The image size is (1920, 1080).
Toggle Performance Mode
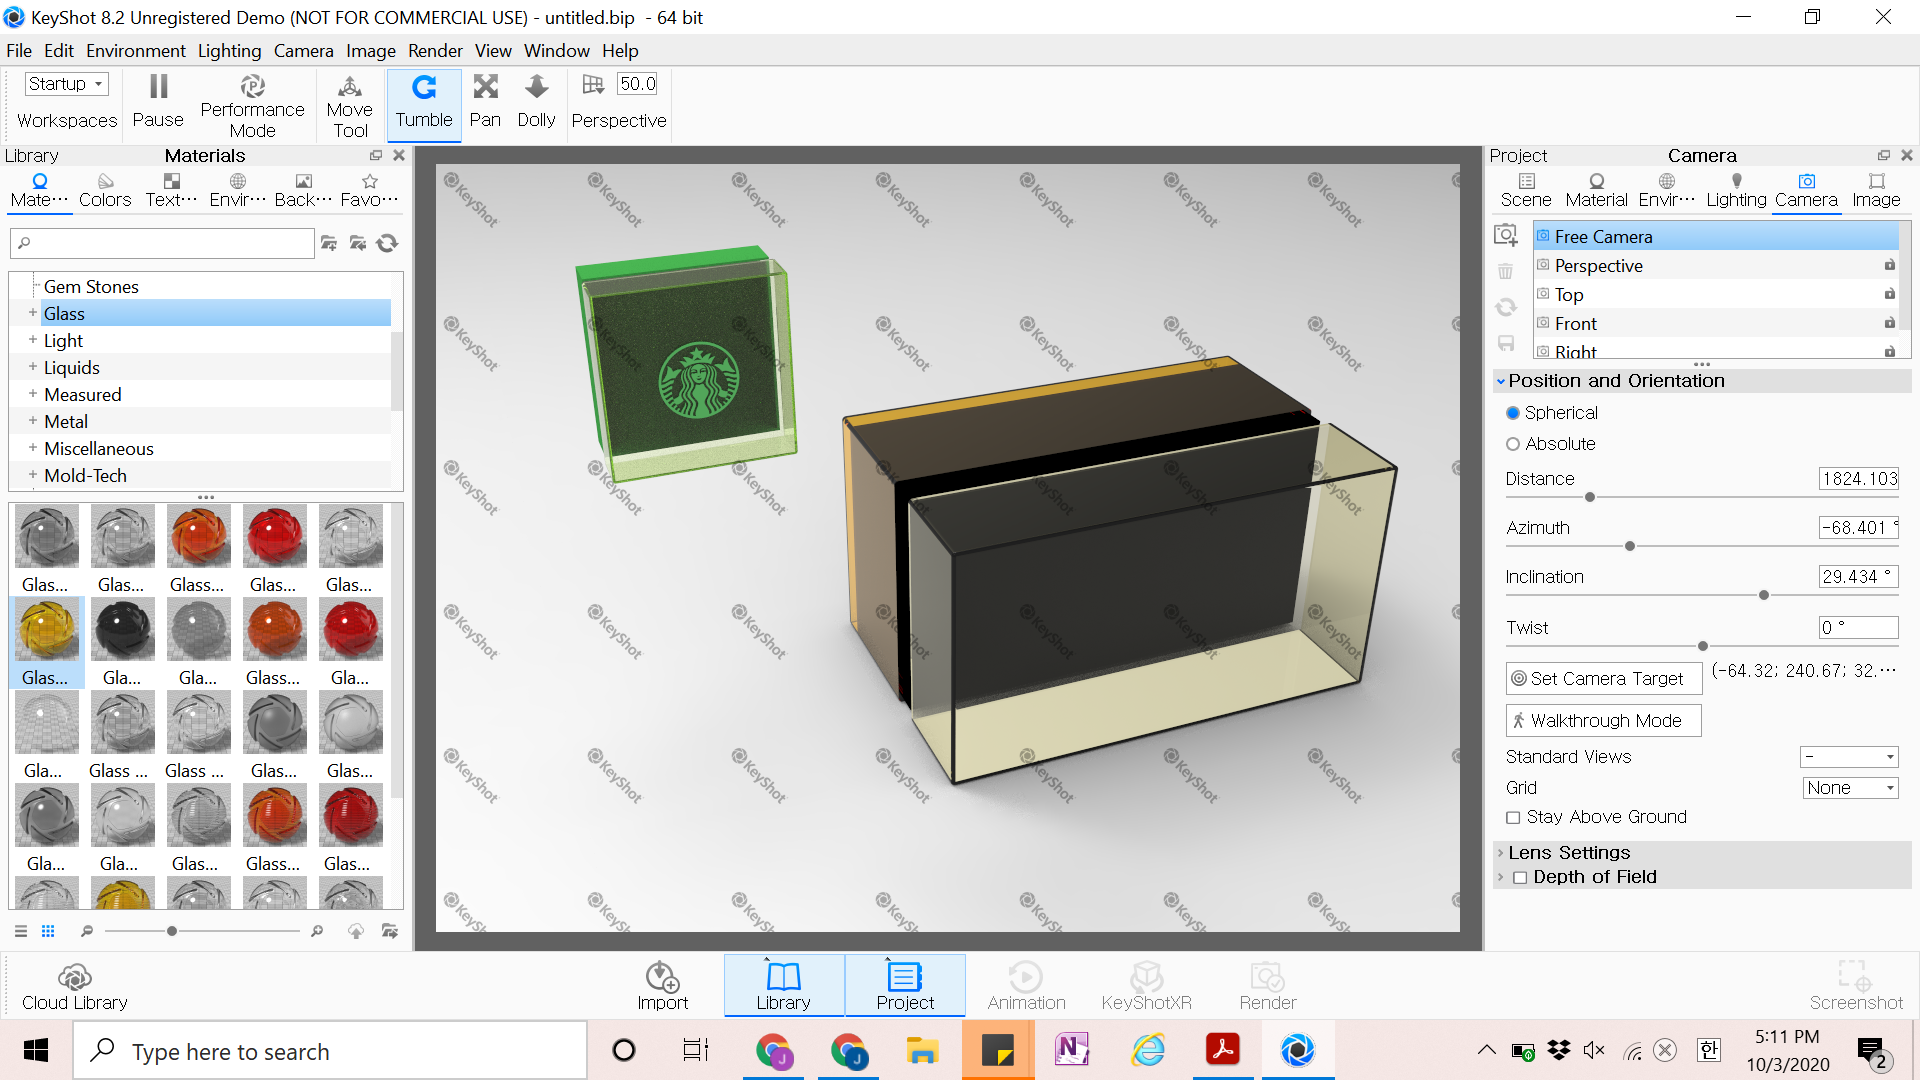(252, 106)
